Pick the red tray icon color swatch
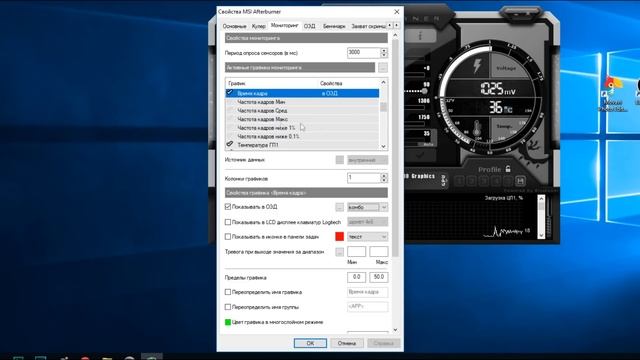The width and height of the screenshot is (640, 360). click(x=340, y=237)
